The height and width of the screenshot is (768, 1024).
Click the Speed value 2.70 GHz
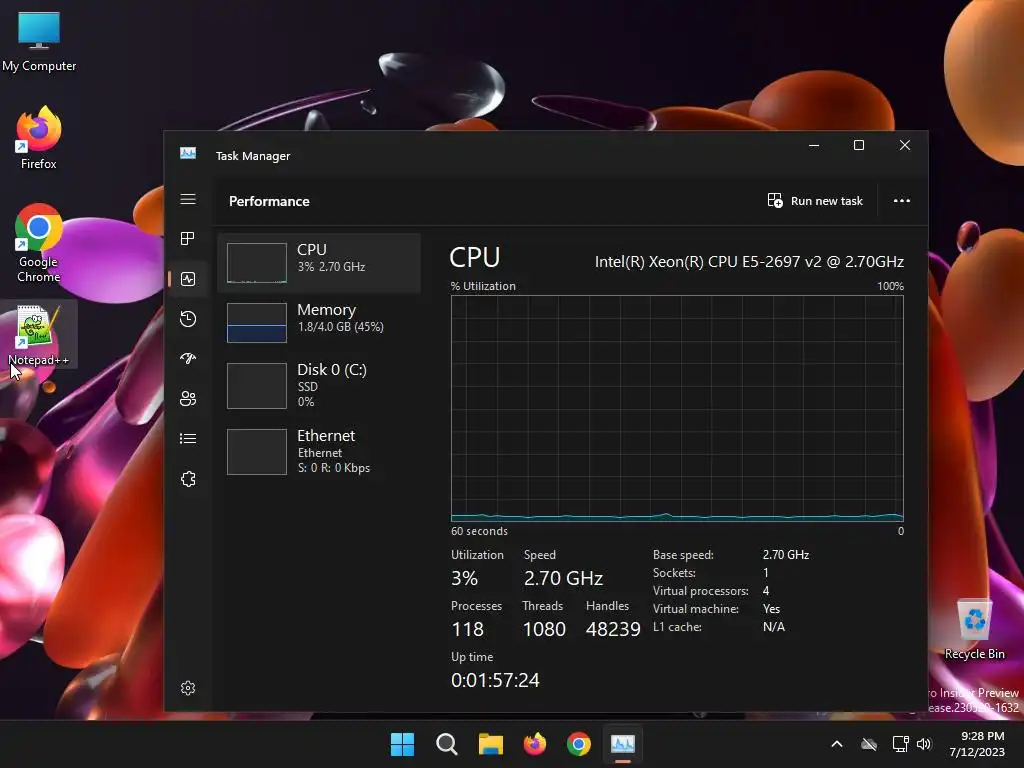click(x=563, y=578)
